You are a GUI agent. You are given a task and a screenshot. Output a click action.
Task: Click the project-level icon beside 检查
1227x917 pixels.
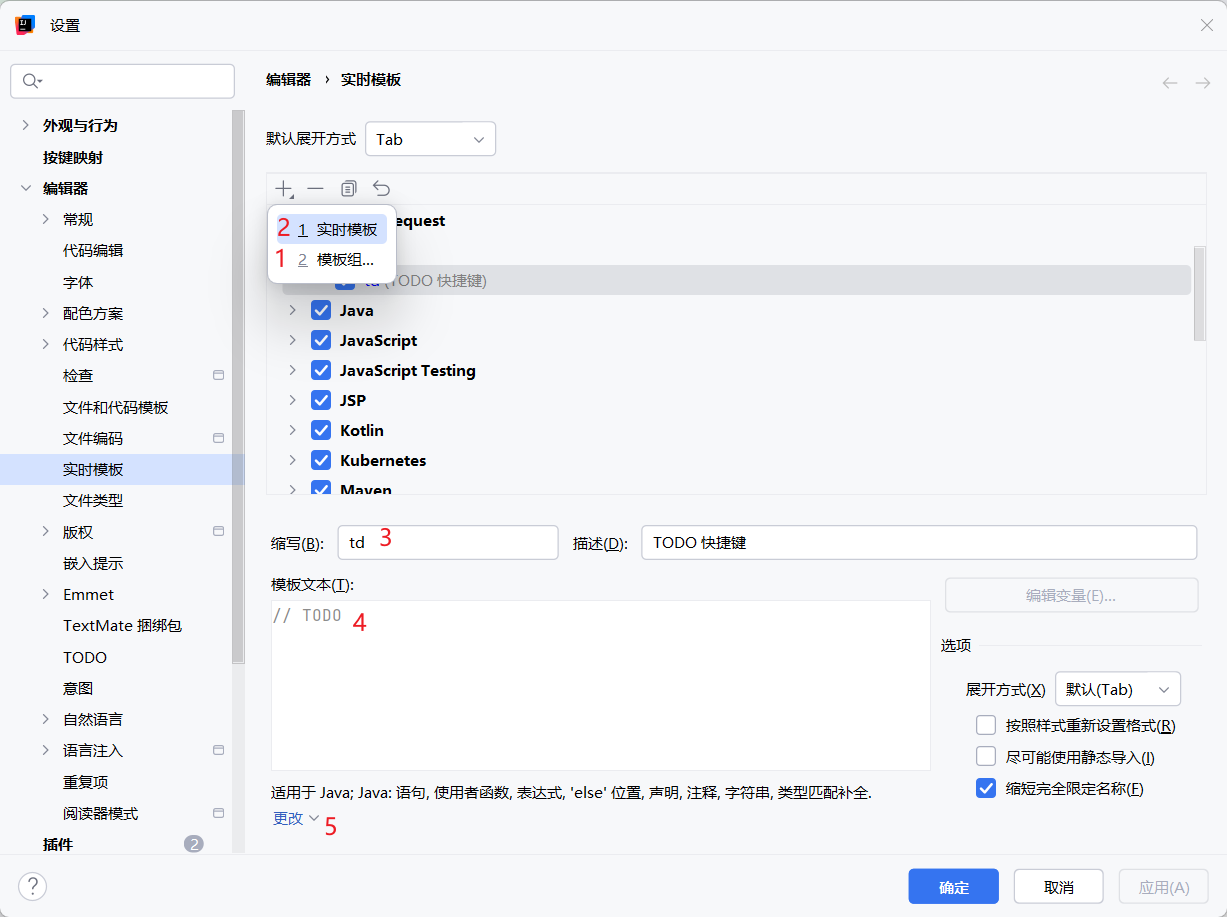[x=219, y=376]
